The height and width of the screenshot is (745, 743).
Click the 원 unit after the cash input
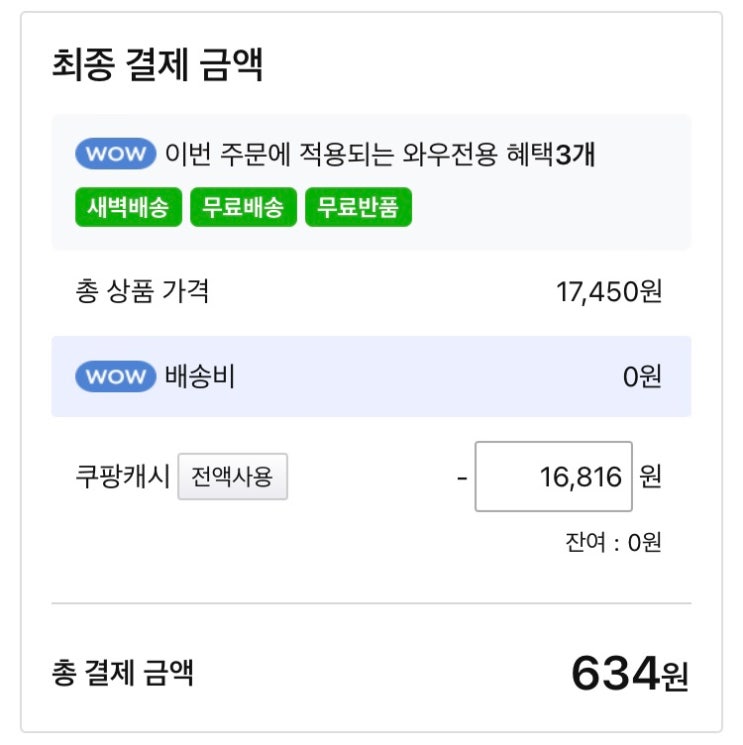(x=650, y=477)
